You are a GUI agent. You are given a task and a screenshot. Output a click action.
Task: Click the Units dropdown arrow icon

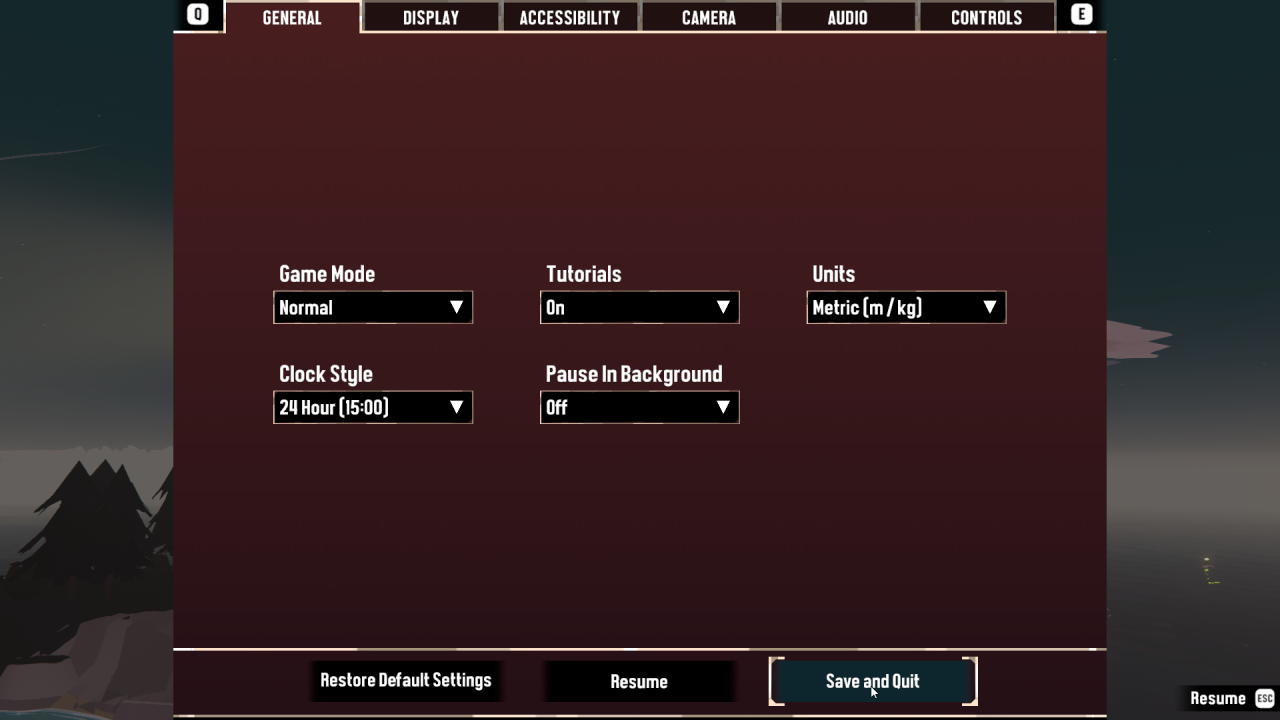point(989,307)
